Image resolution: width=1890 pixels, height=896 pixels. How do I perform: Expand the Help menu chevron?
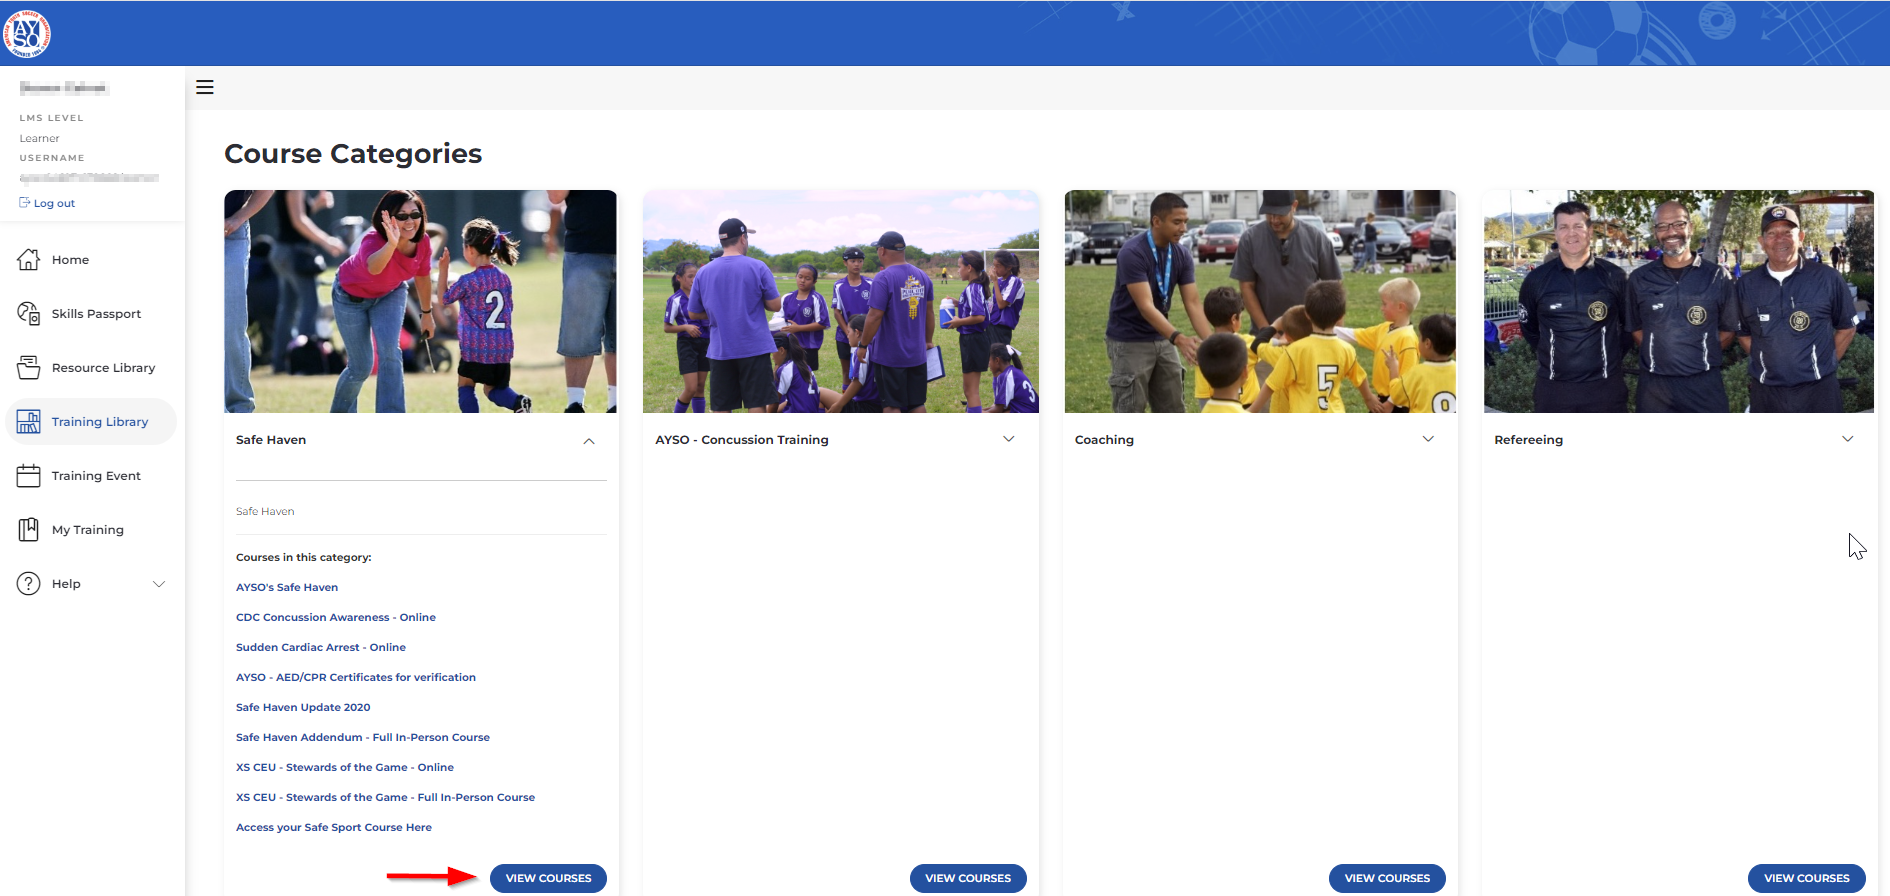[x=159, y=584]
